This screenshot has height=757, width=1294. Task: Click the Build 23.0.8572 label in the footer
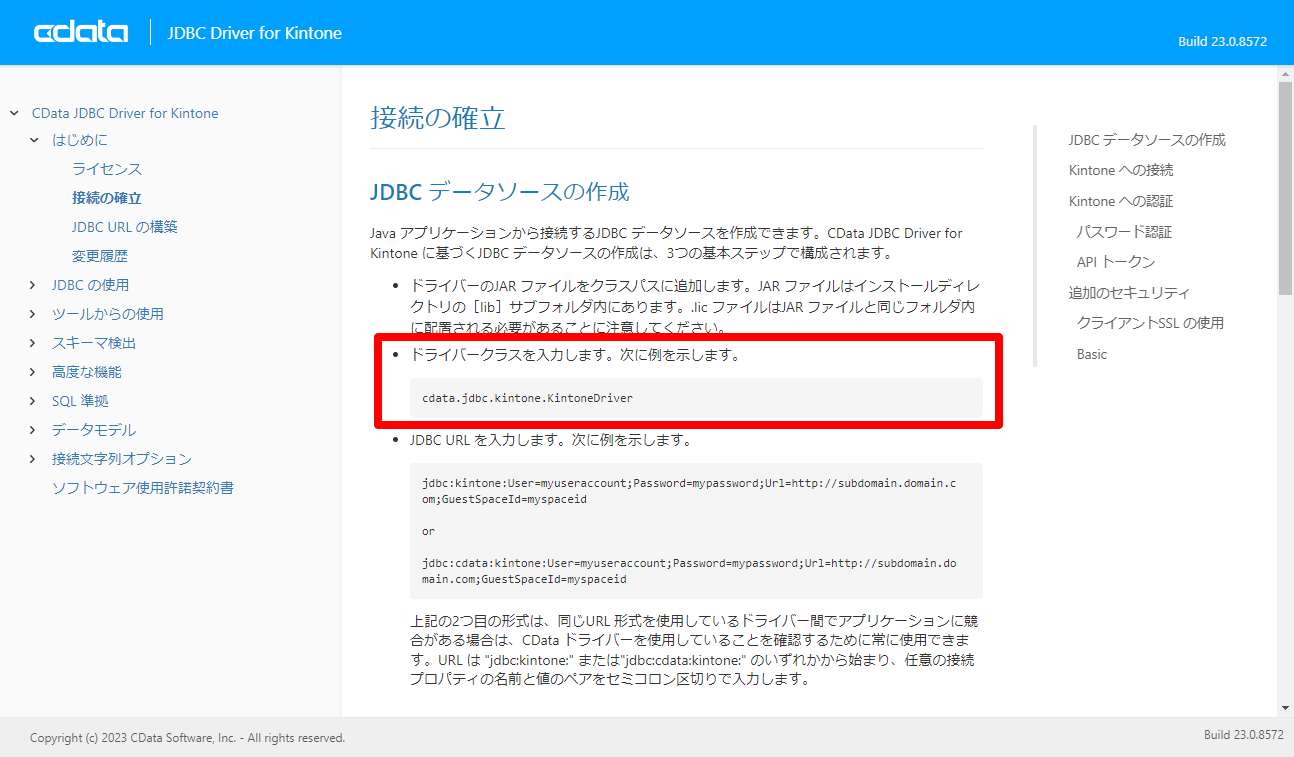pyautogui.click(x=1243, y=735)
